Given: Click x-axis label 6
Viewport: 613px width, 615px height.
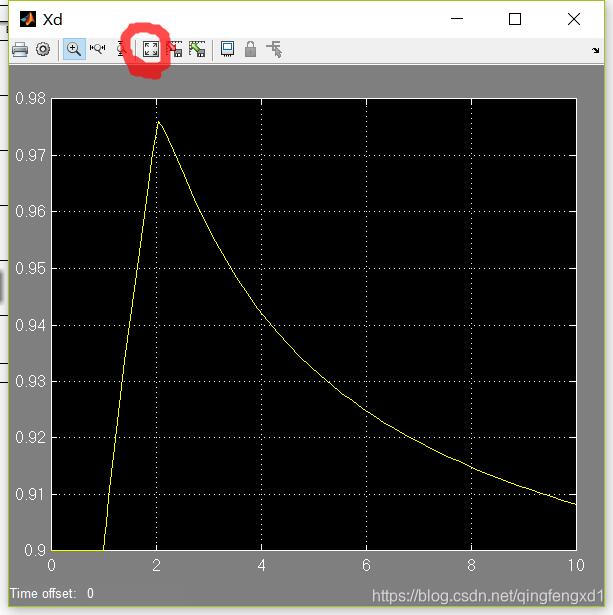Looking at the screenshot, I should [x=366, y=565].
